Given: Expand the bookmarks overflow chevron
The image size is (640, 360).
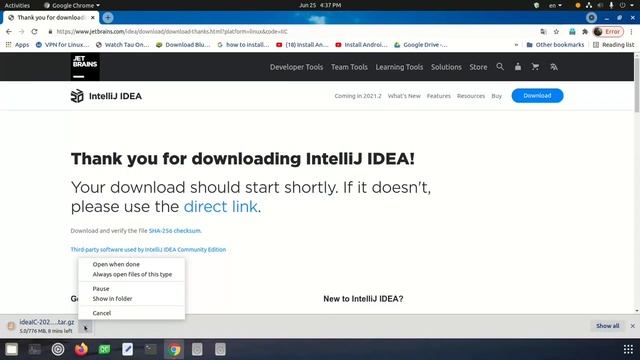Looking at the screenshot, I should (516, 45).
